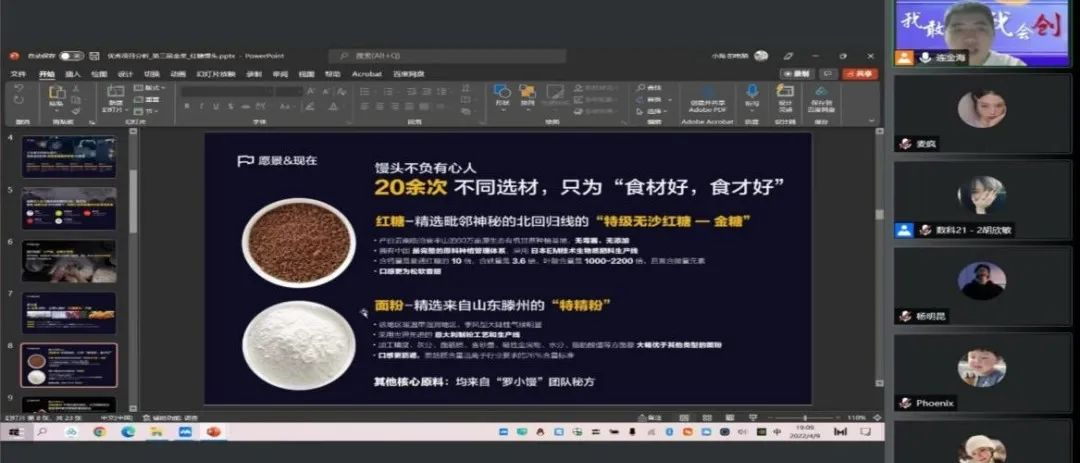Toggle the AutoSave switch in title bar
The height and width of the screenshot is (463, 1080).
point(71,56)
